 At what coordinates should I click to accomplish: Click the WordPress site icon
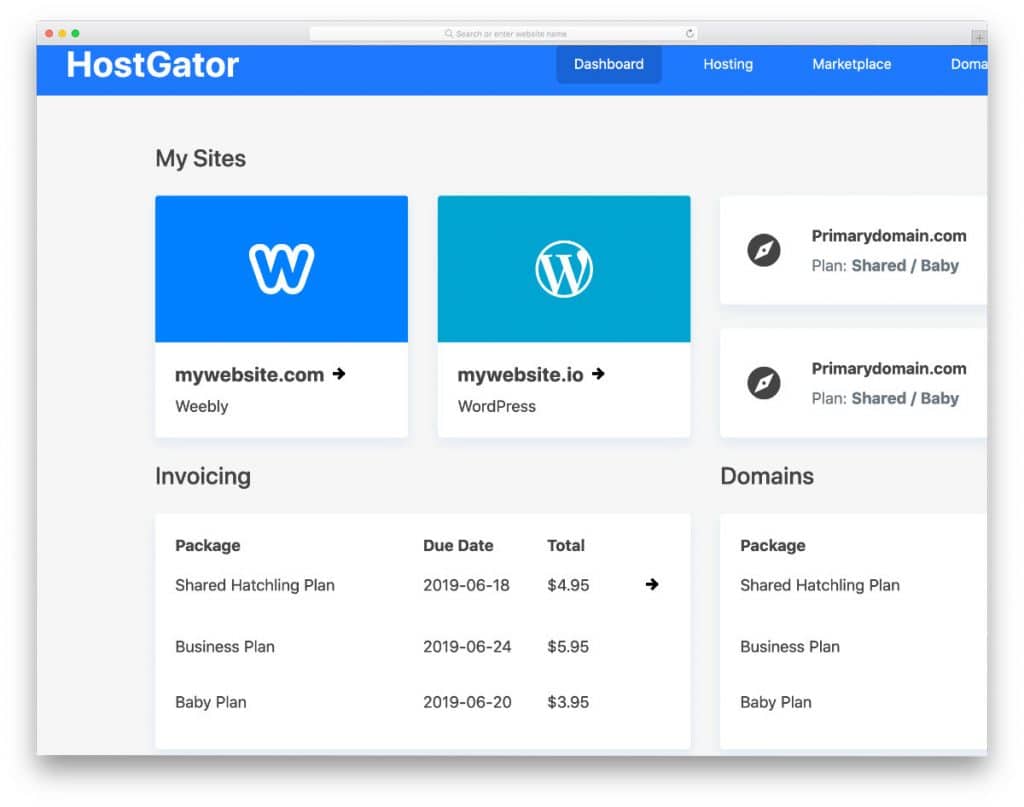563,267
